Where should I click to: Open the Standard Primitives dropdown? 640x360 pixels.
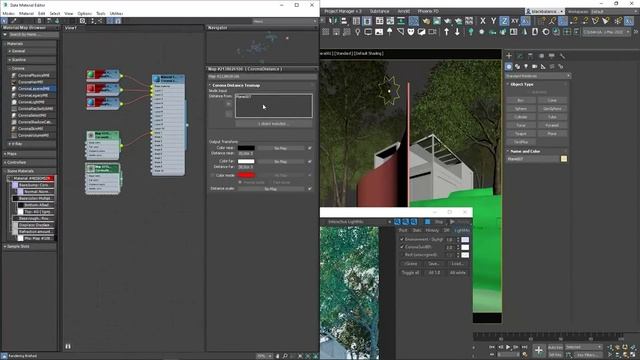[x=538, y=76]
